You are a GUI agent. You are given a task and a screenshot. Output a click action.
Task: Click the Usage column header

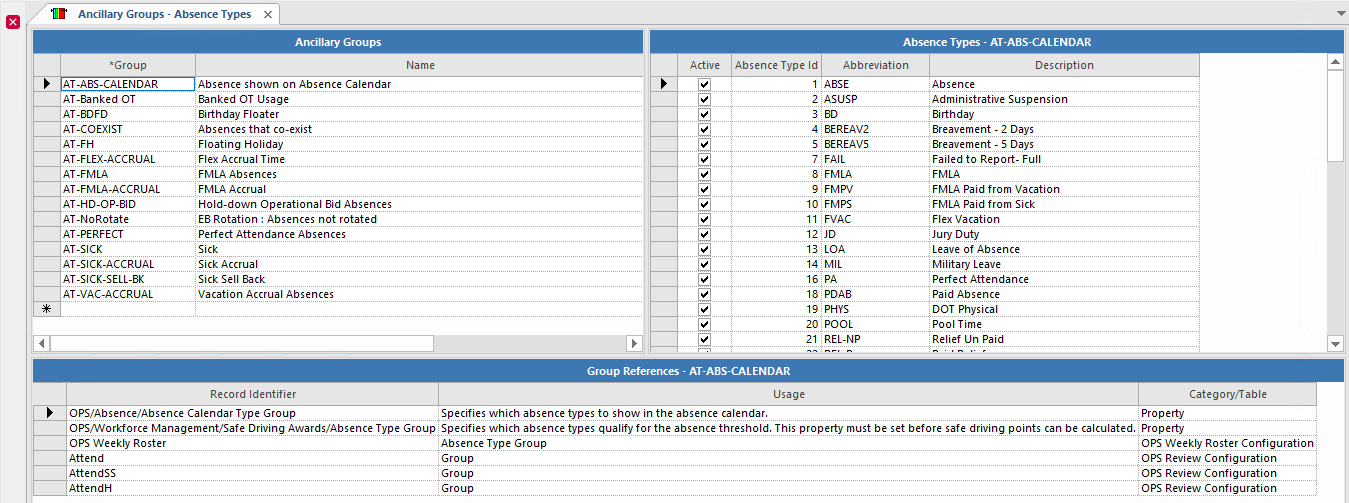[789, 394]
